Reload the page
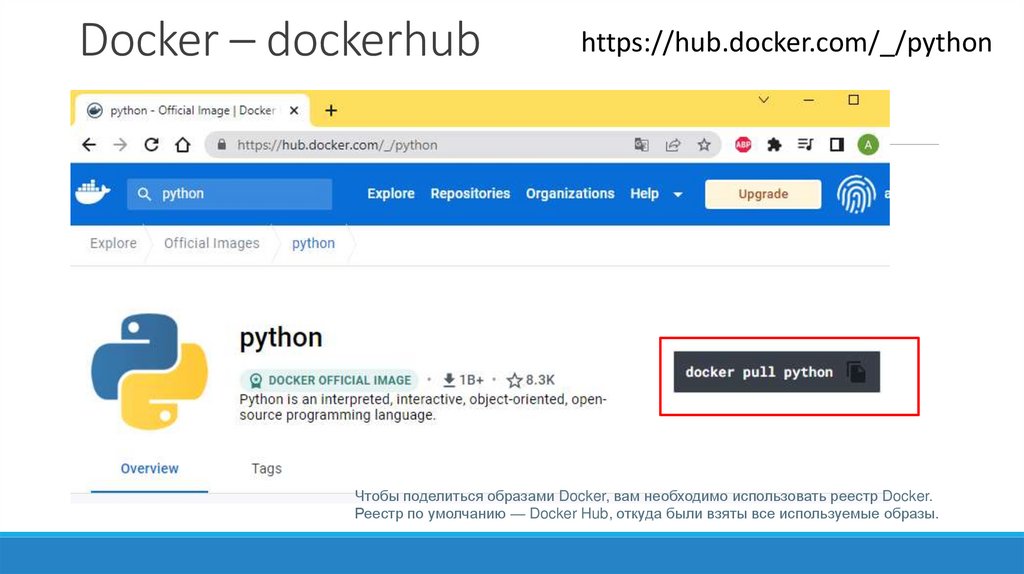 coord(152,145)
